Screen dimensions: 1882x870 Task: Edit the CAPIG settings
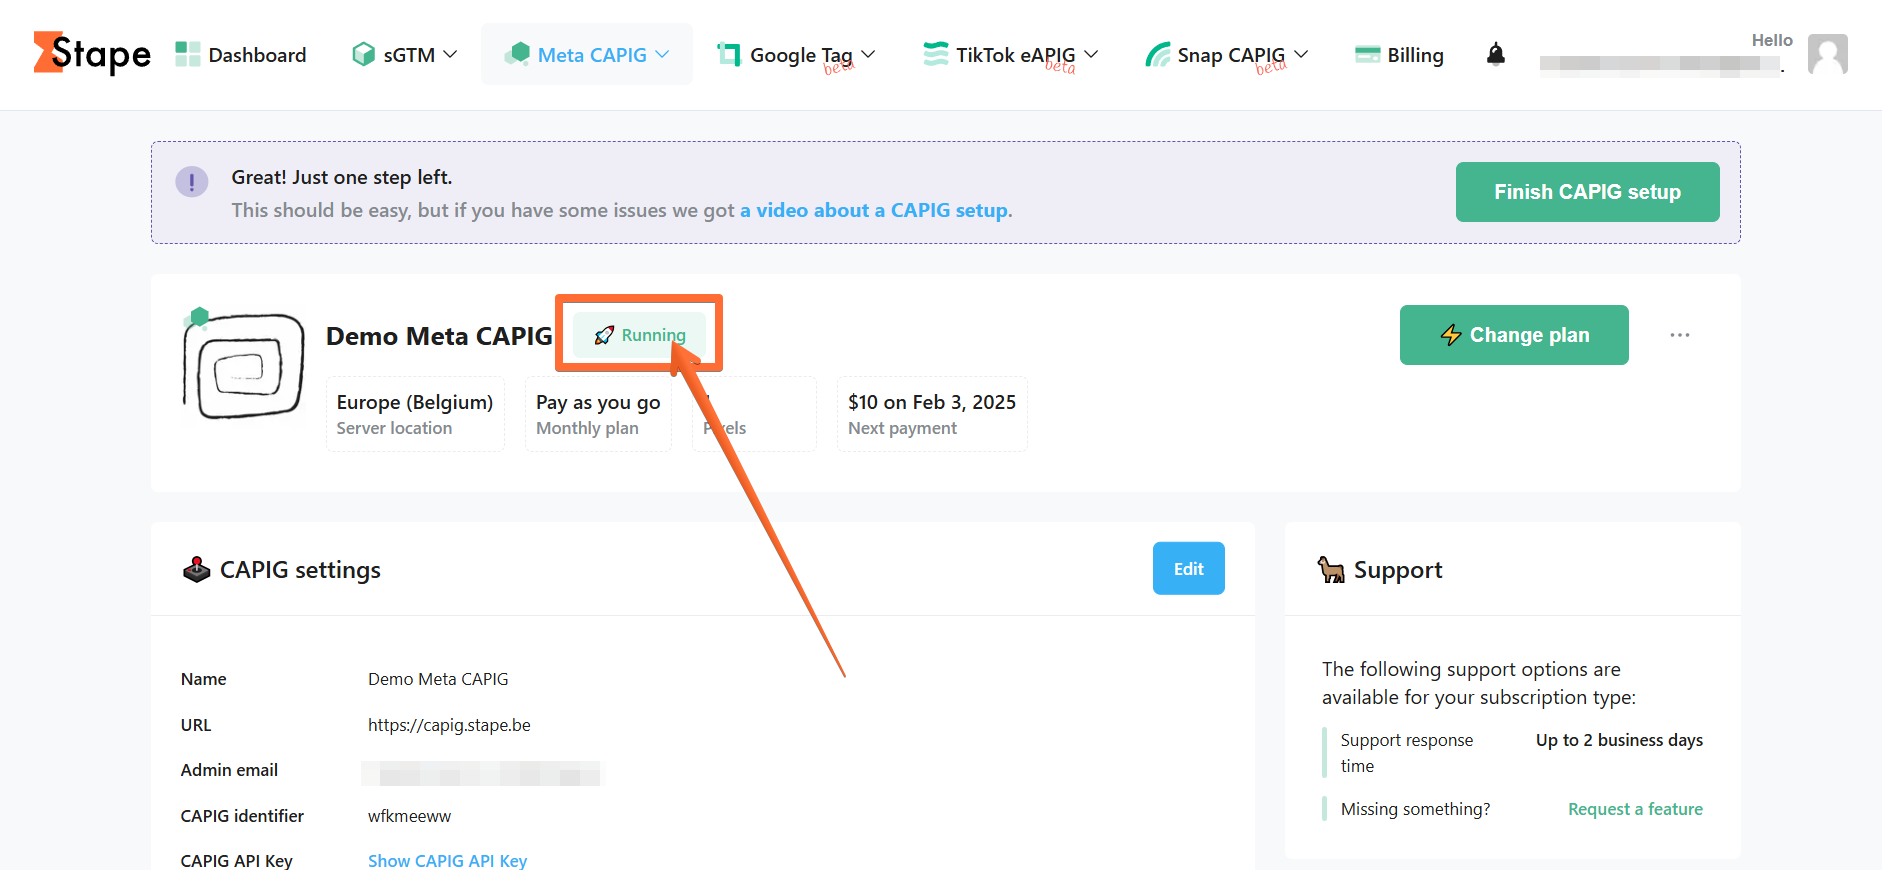[1188, 568]
